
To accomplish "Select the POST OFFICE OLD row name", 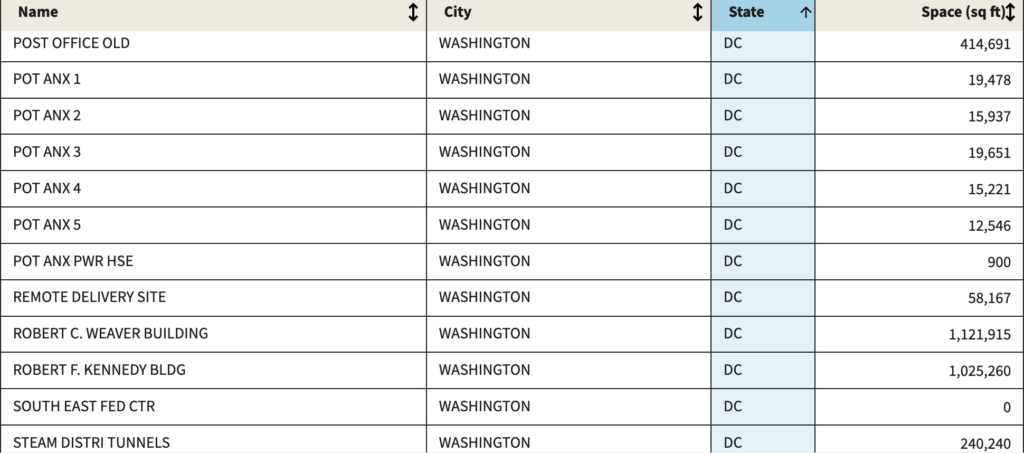I will [71, 43].
